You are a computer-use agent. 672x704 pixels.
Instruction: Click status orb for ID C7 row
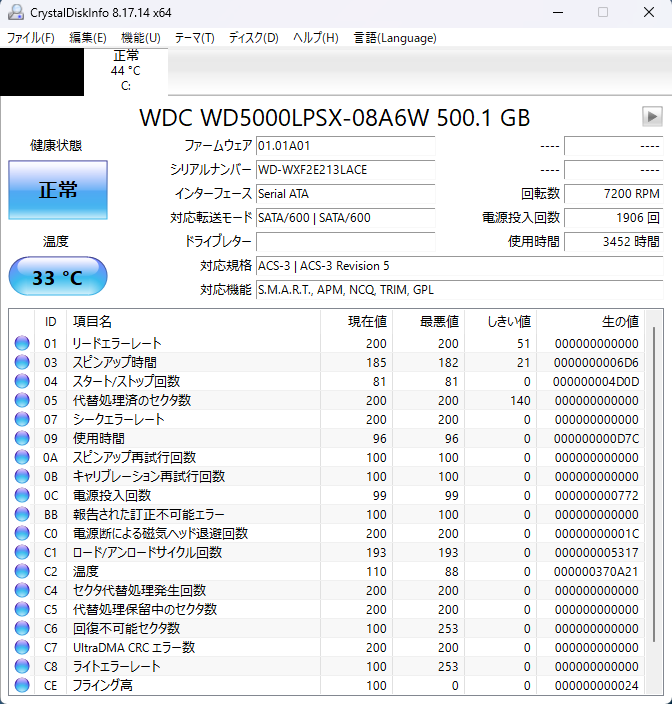coord(22,647)
